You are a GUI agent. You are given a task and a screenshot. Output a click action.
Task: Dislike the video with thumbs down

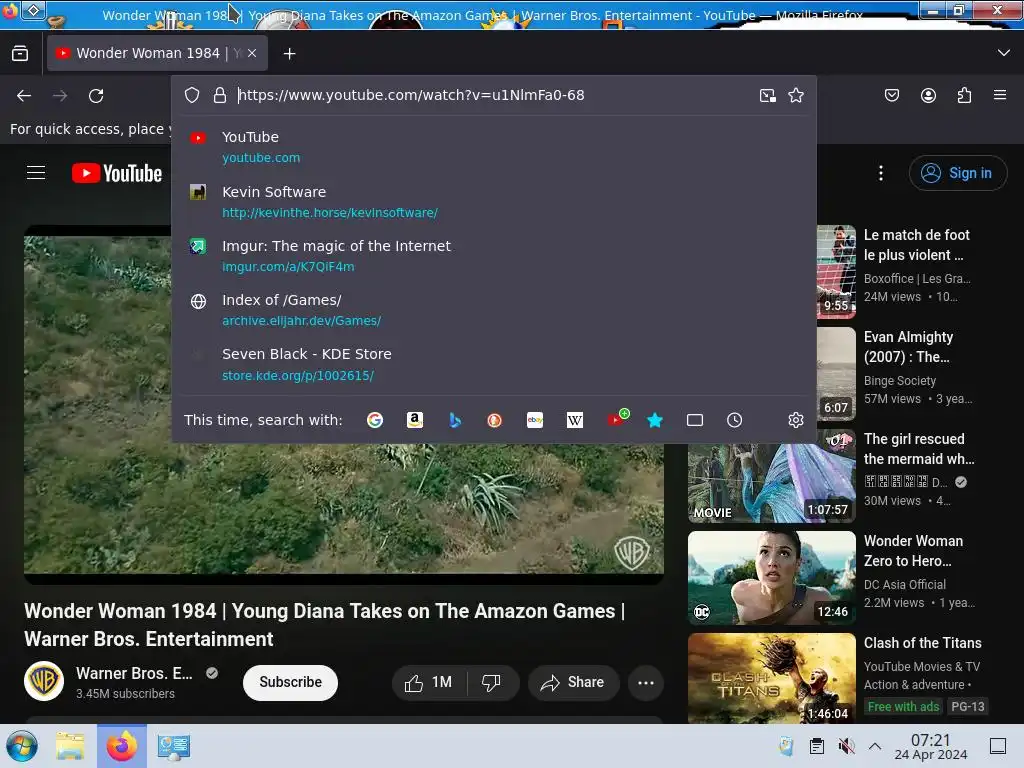(491, 682)
